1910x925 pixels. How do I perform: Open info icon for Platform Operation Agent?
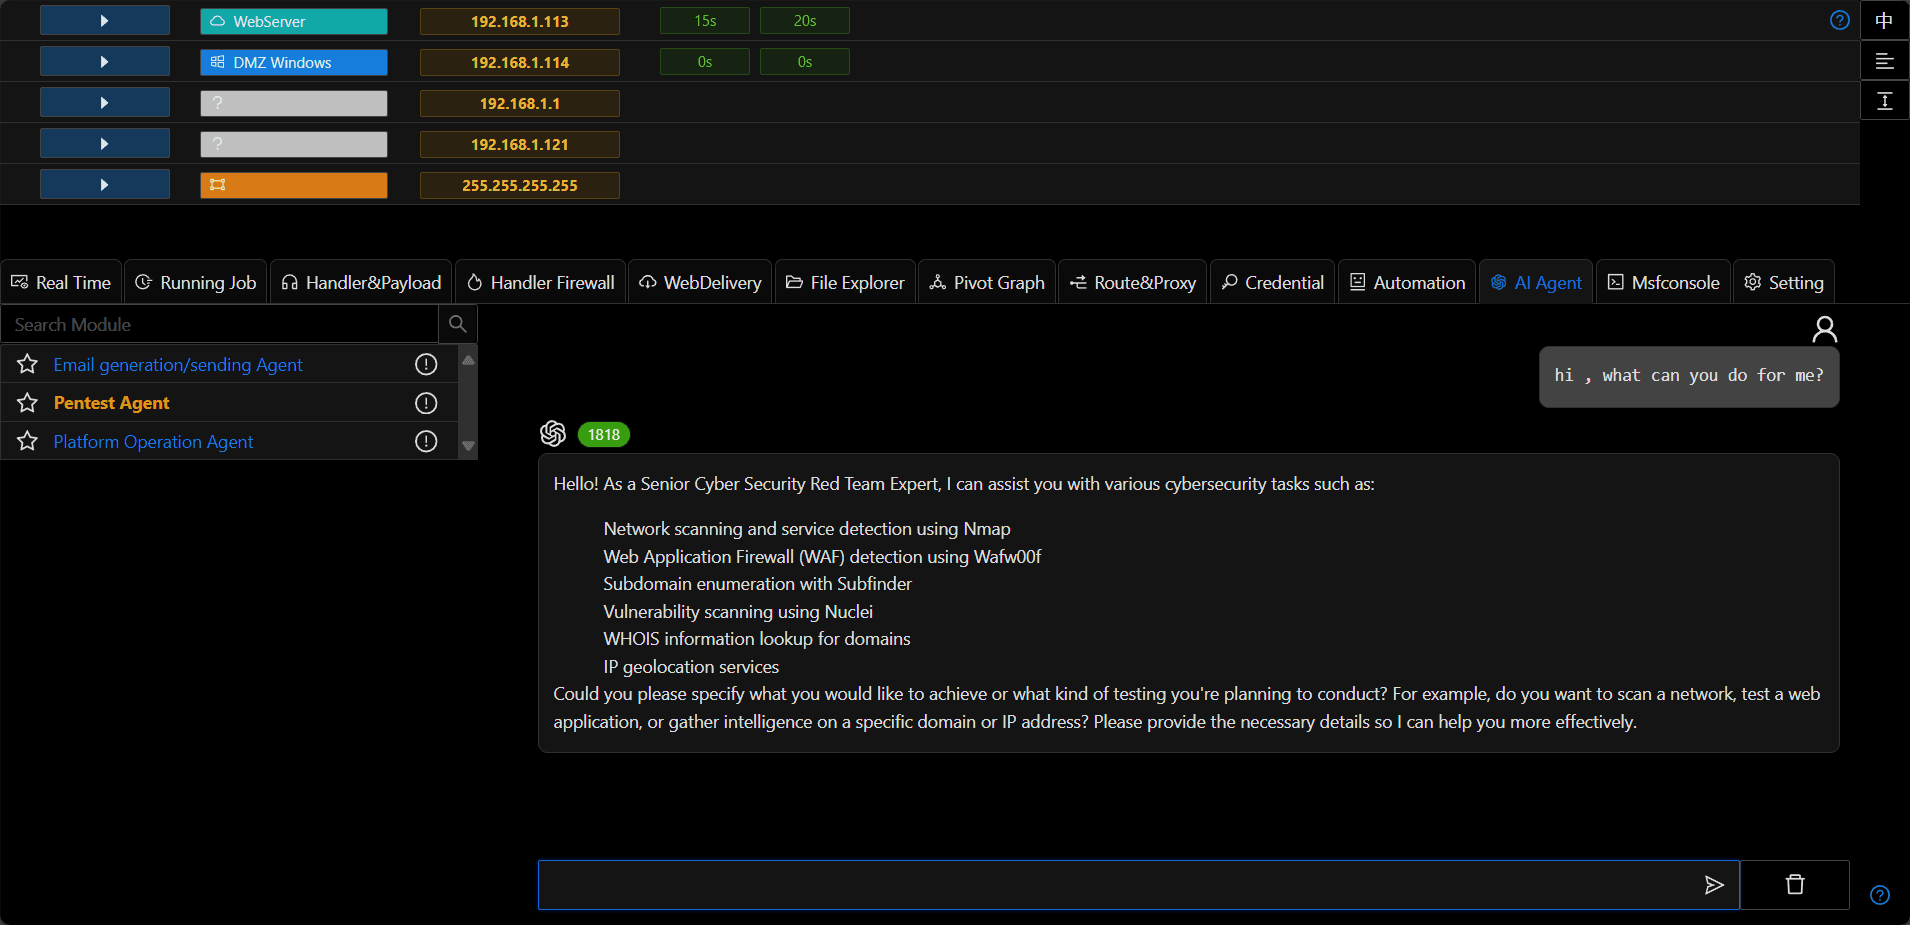click(x=426, y=441)
